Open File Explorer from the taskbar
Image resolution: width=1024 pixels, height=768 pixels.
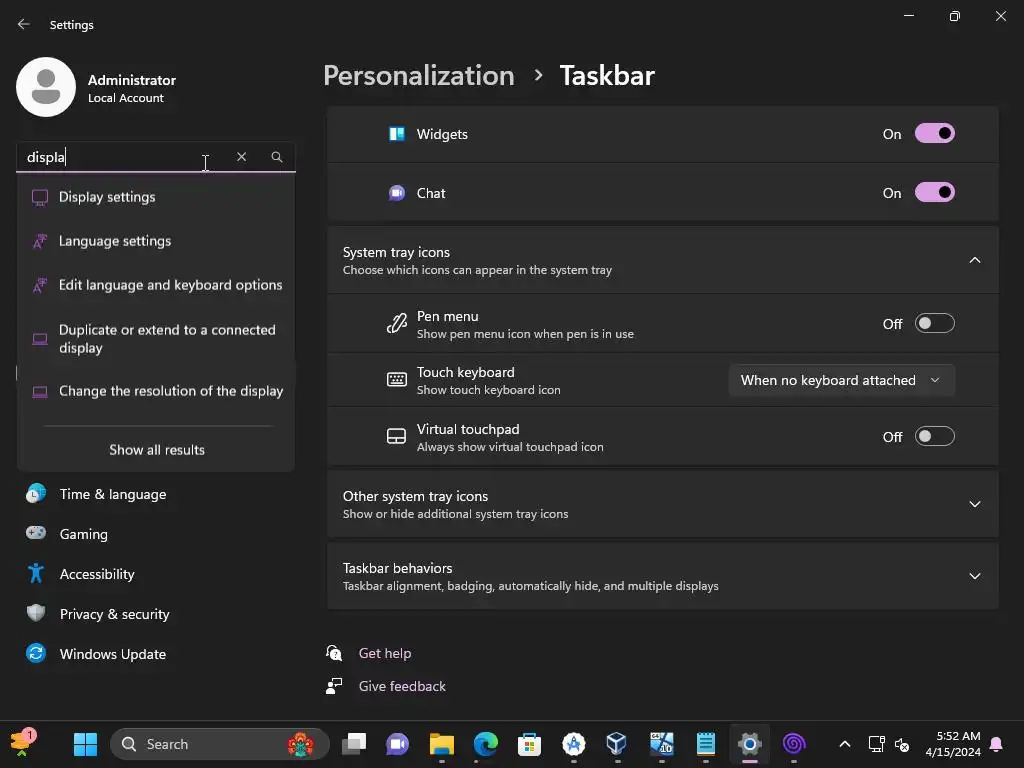click(x=441, y=744)
